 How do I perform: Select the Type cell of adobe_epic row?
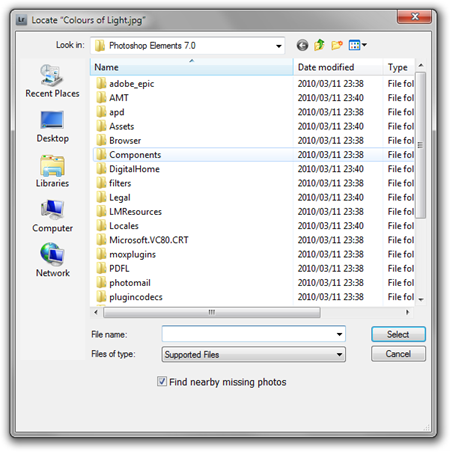(401, 83)
